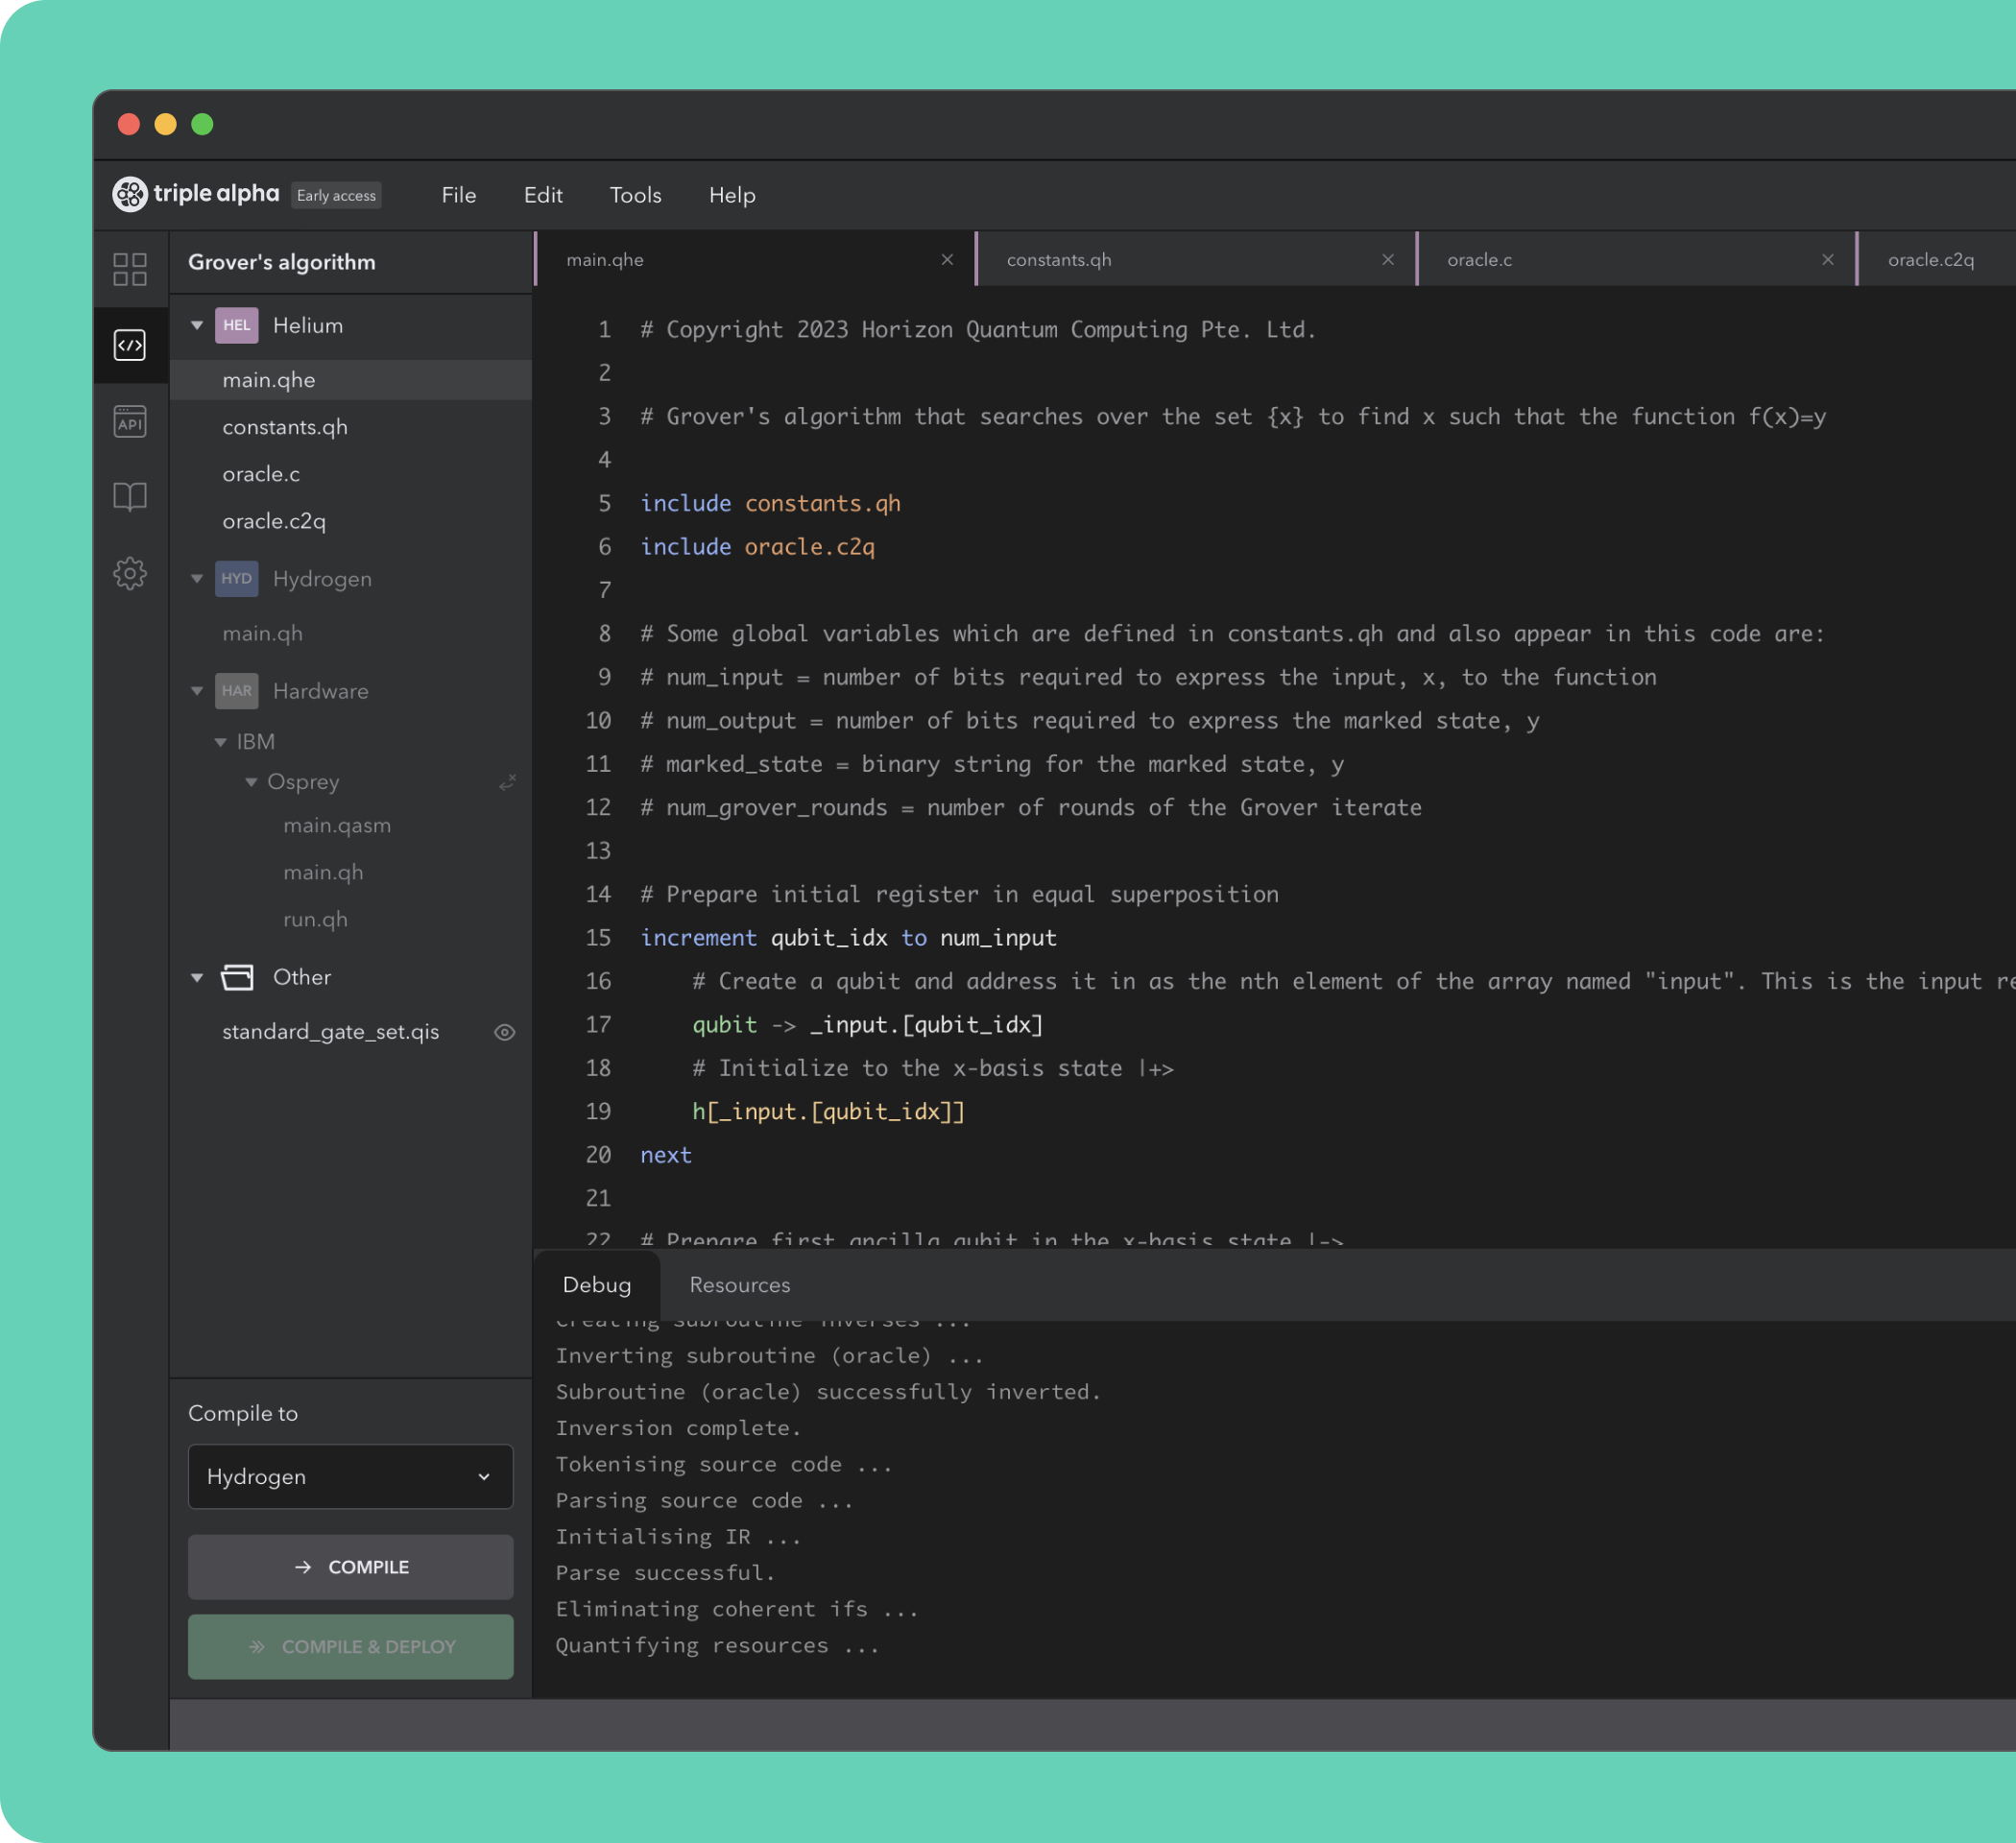
Task: Collapse the Hydrogen tree section
Action: click(x=197, y=579)
